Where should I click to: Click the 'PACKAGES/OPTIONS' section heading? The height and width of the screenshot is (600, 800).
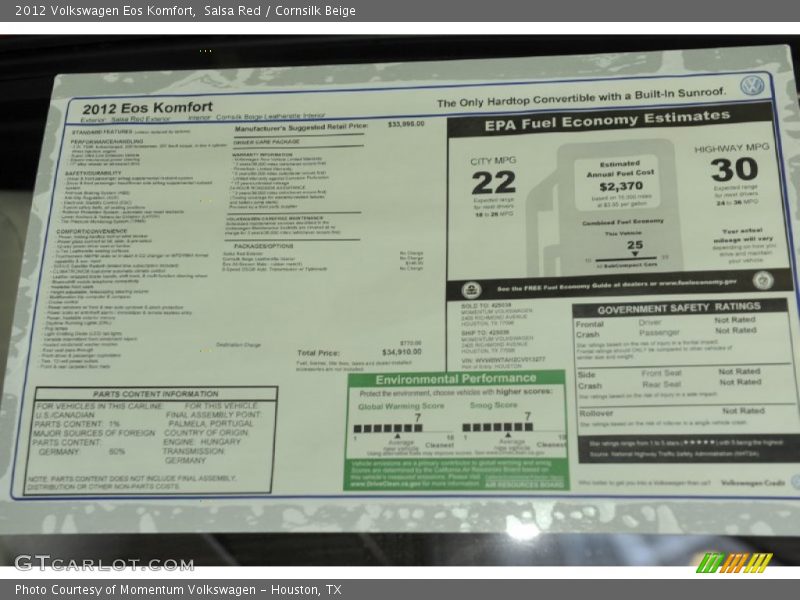(264, 246)
